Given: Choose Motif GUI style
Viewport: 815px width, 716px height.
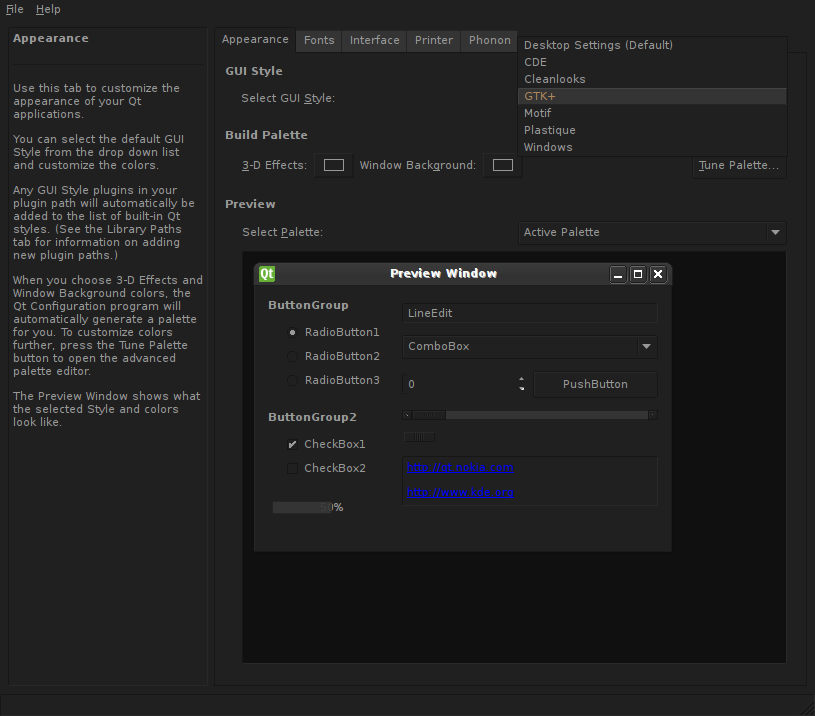Looking at the screenshot, I should pos(652,113).
